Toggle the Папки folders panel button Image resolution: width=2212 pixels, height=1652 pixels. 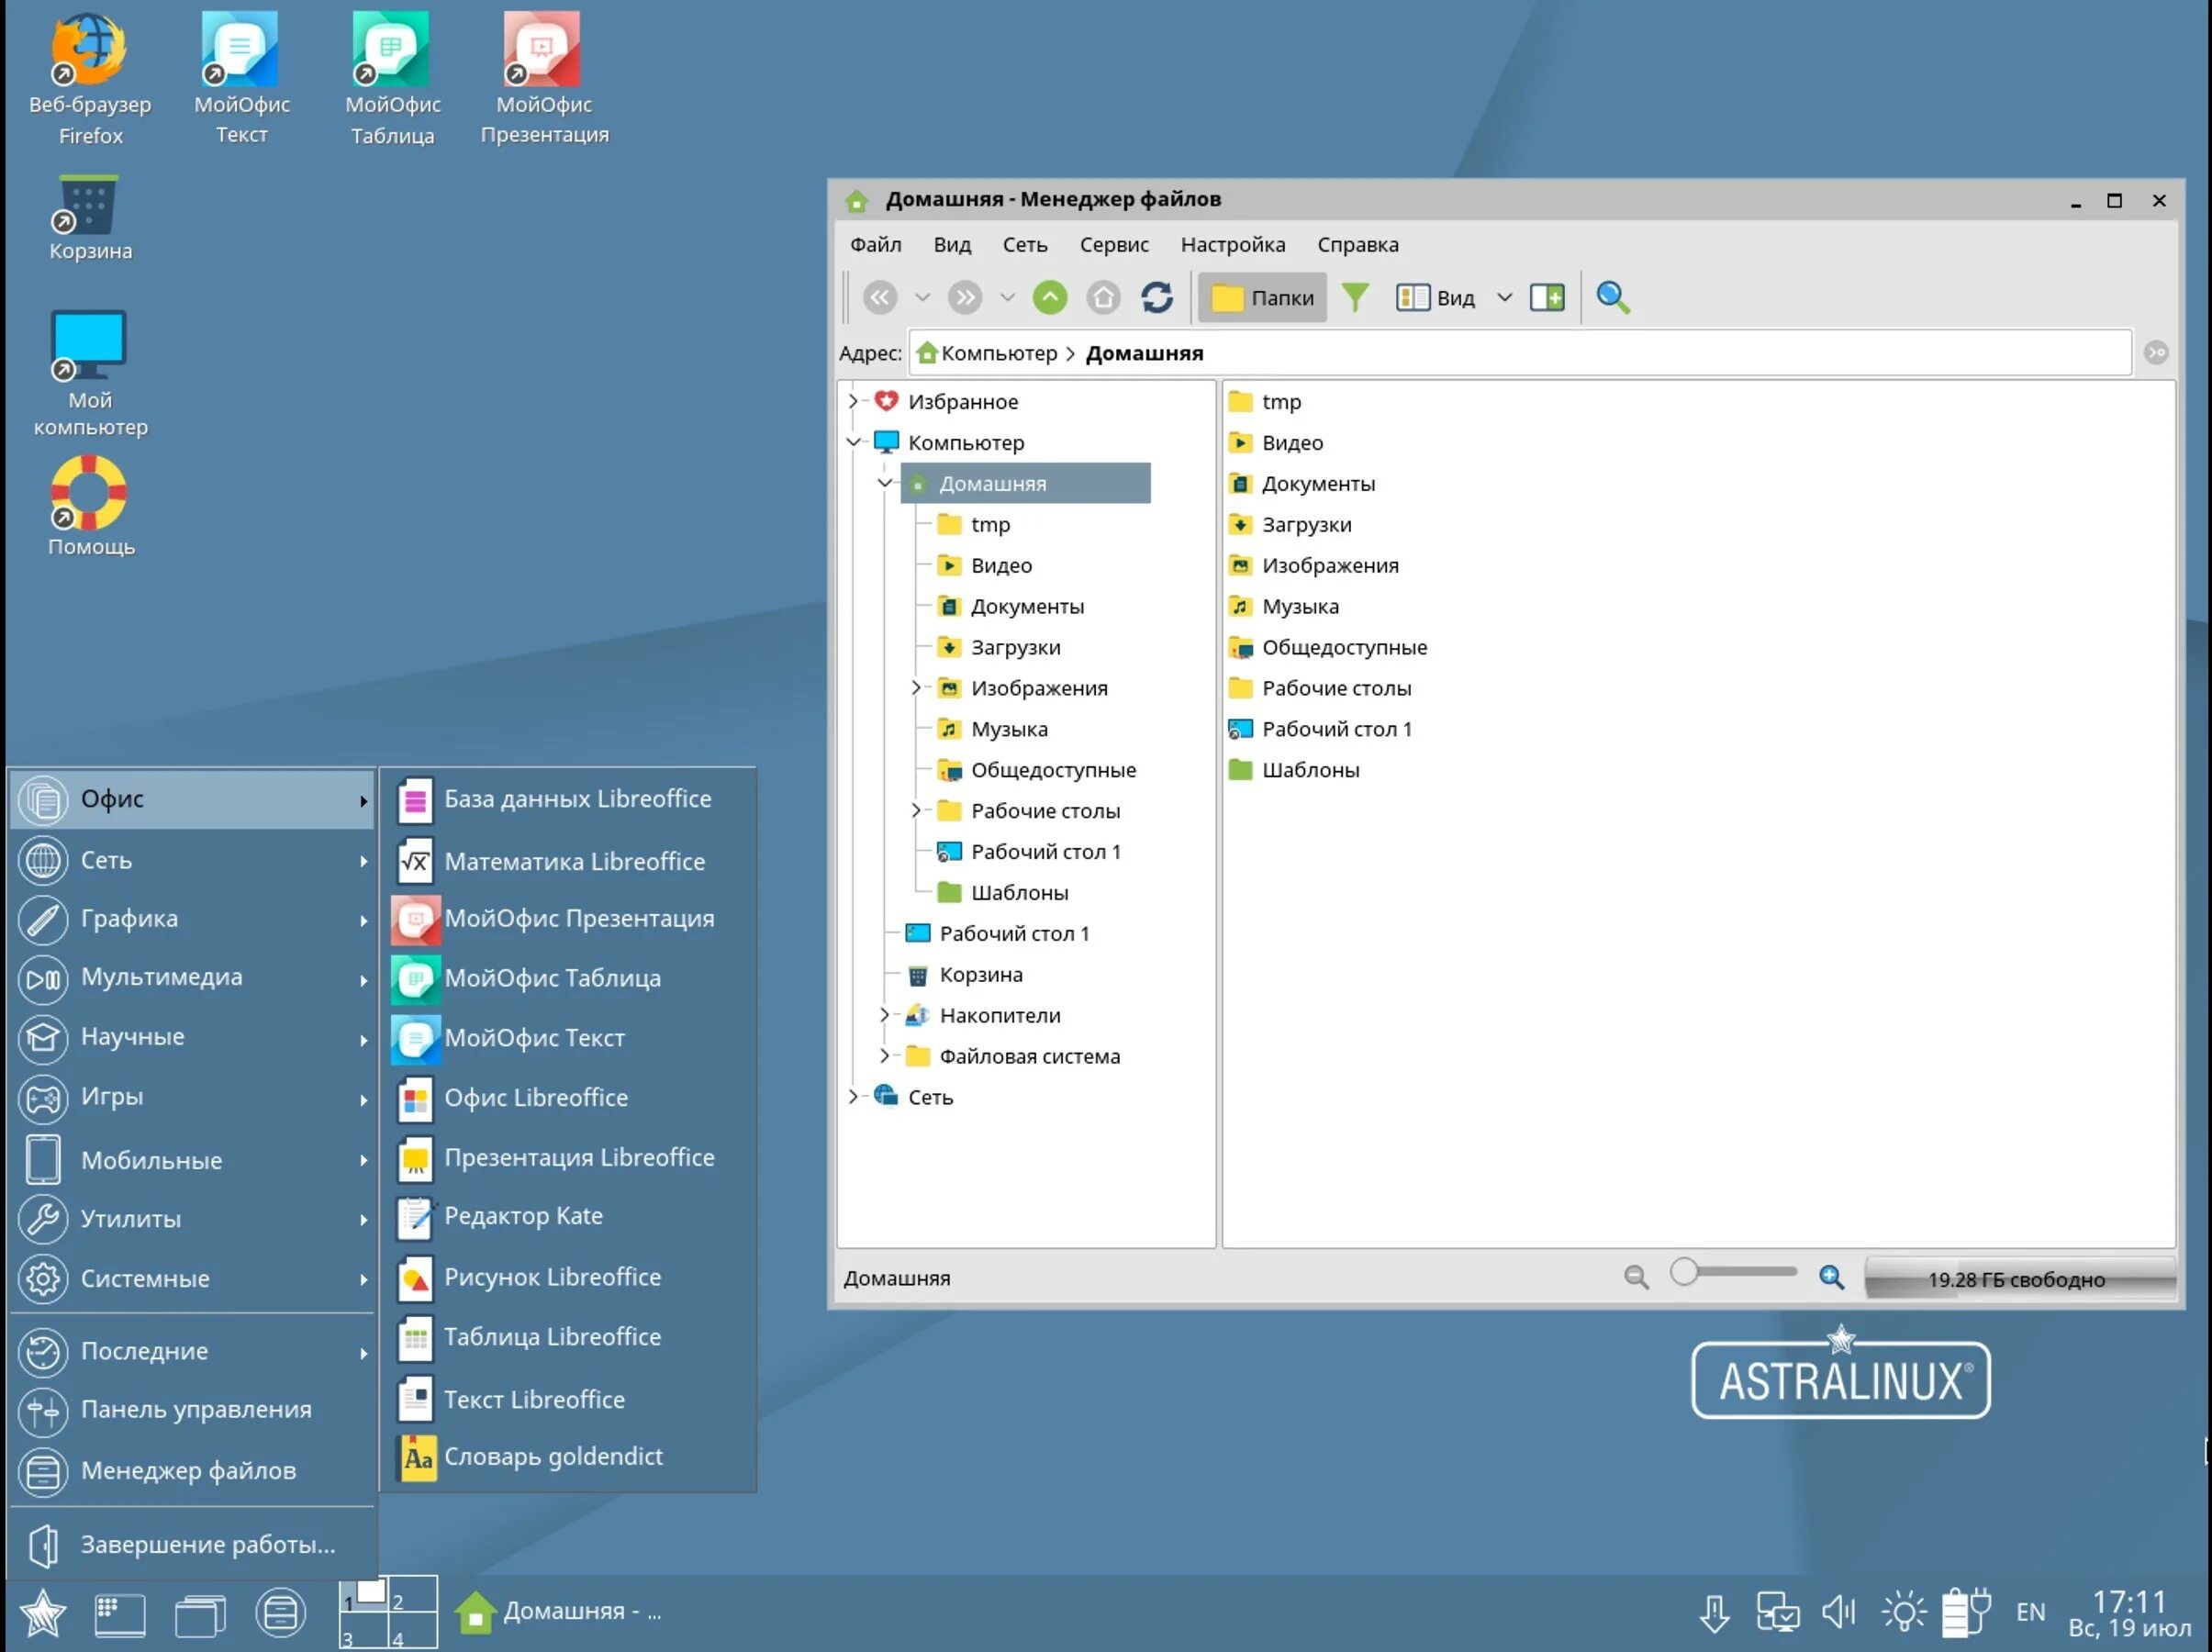click(x=1262, y=297)
